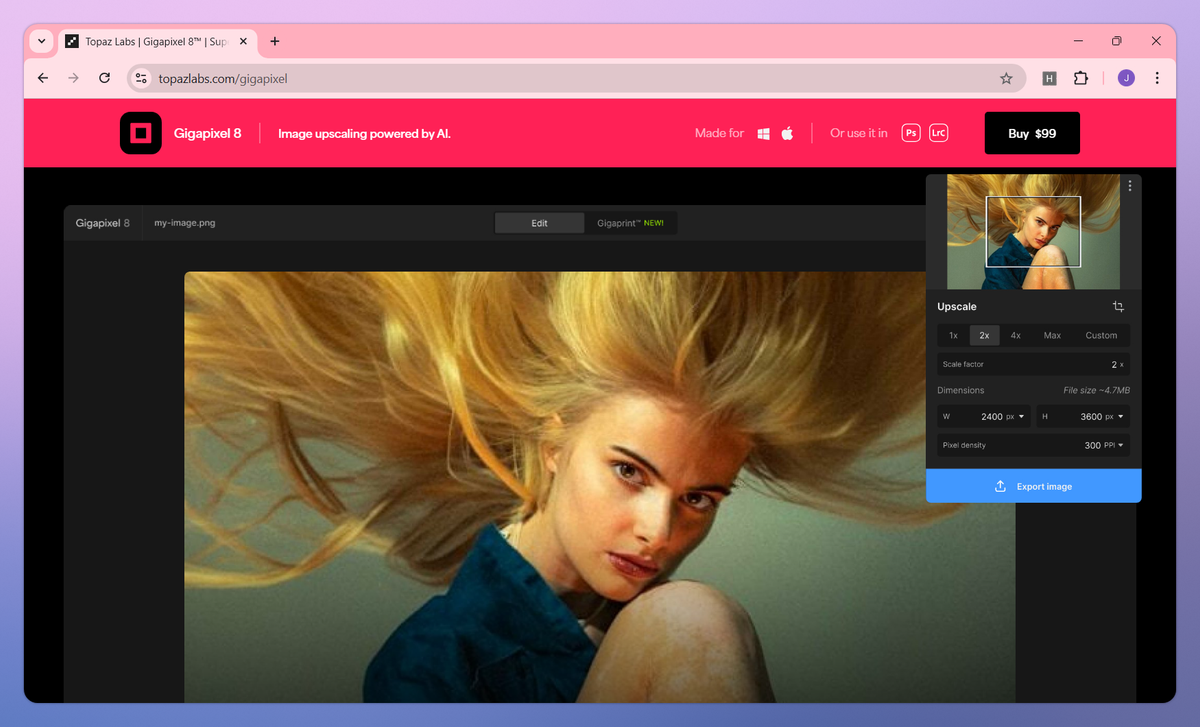Click the Windows platform icon

763,133
